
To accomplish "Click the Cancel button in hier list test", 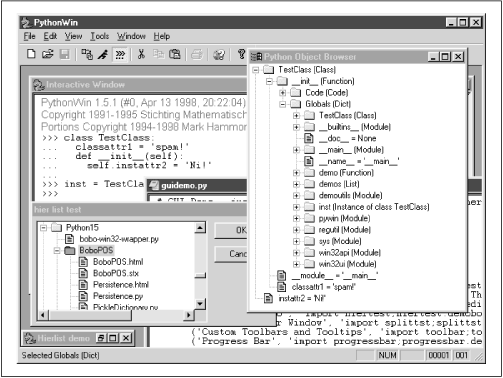I will [231, 254].
